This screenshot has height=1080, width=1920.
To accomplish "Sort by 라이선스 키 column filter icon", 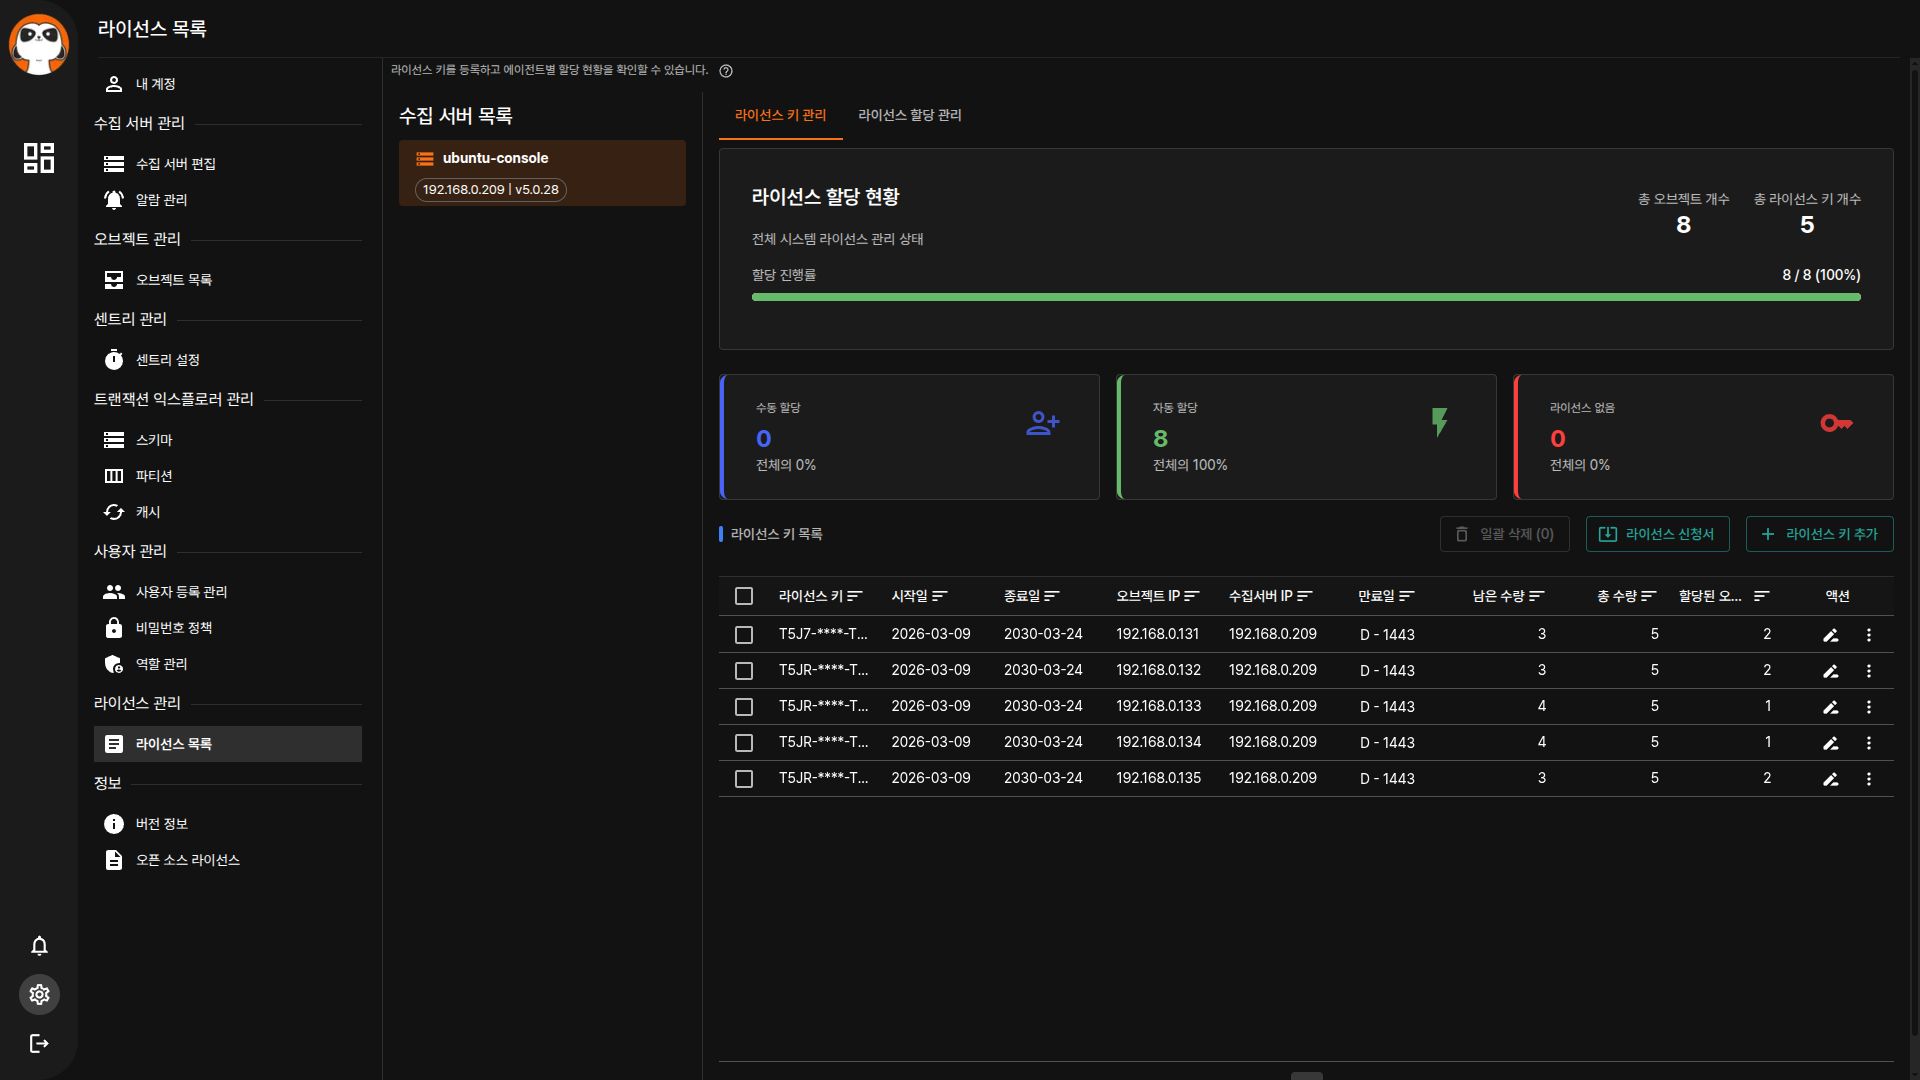I will point(854,596).
